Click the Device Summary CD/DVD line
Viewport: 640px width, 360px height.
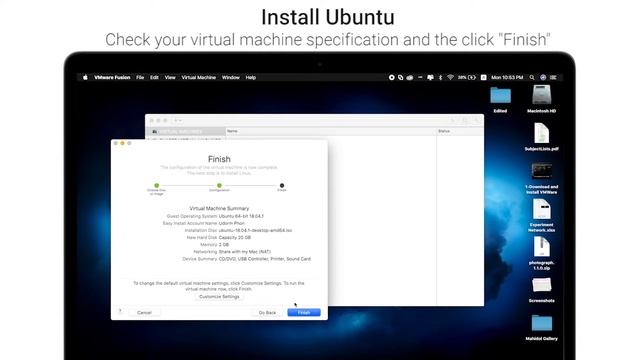click(x=264, y=259)
